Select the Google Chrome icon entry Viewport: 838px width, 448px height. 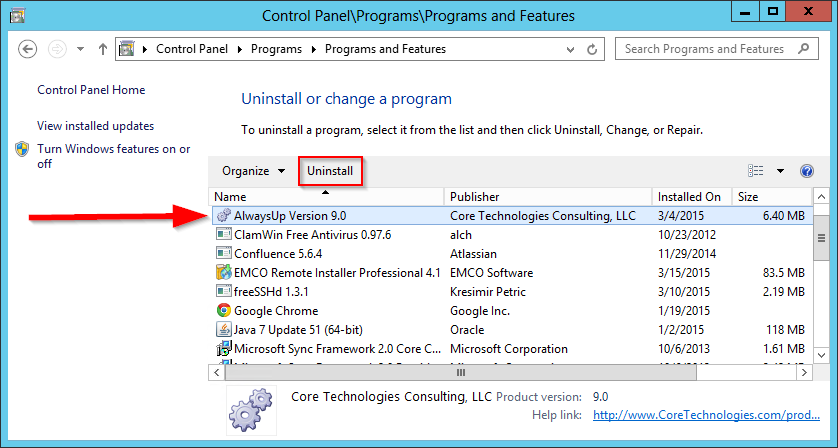tap(223, 311)
